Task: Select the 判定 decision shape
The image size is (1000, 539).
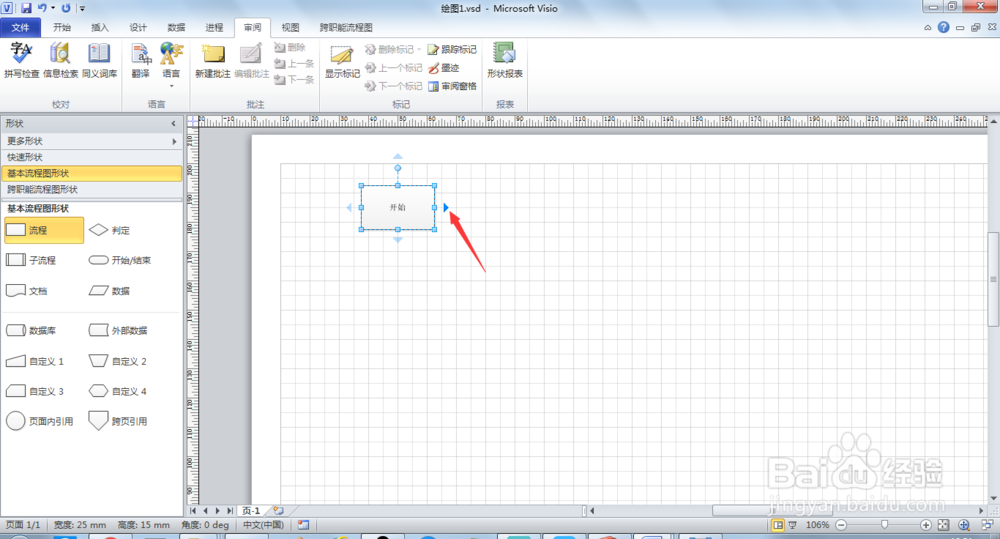Action: pyautogui.click(x=109, y=230)
